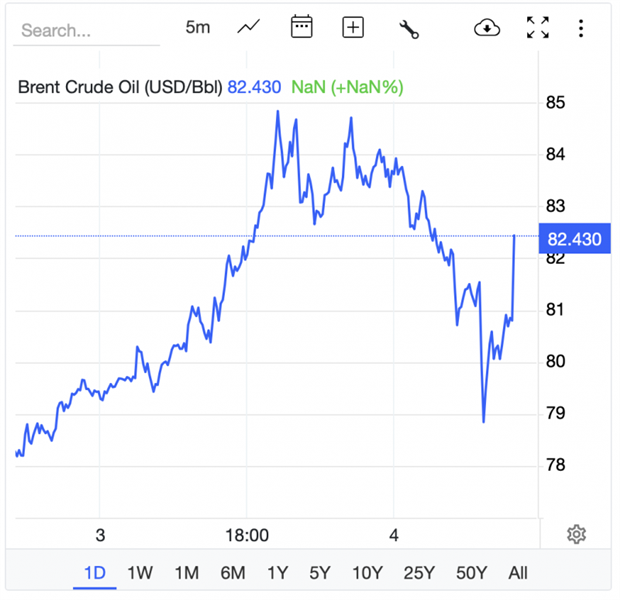
Task: Select the 6M time range
Action: 232,573
